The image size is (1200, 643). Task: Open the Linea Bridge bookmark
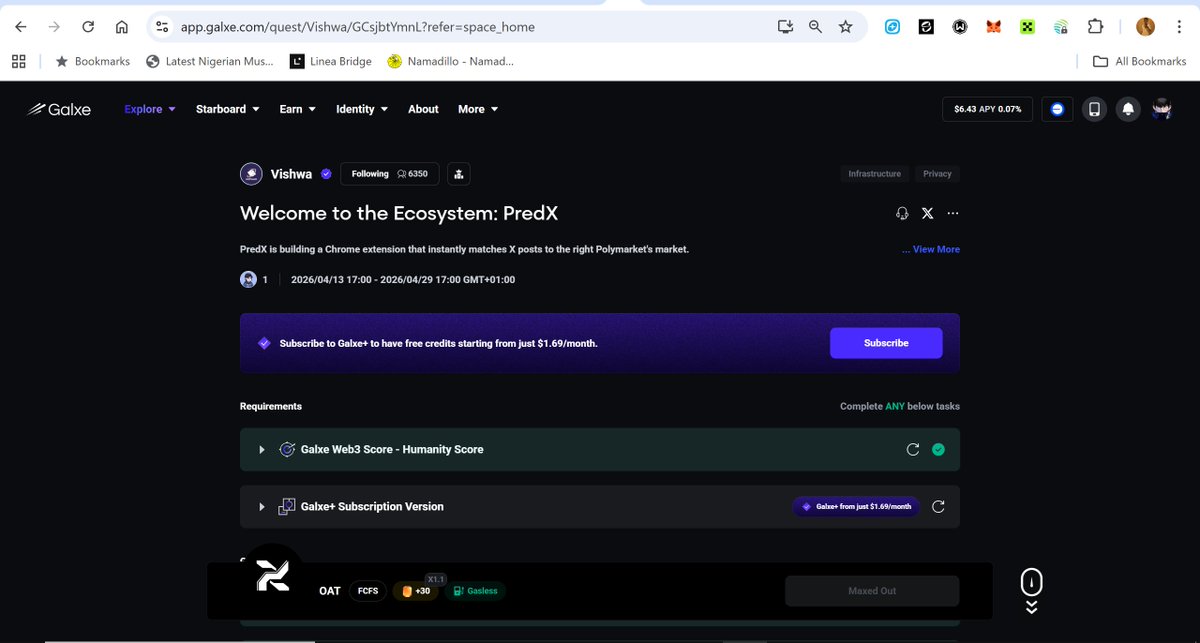click(x=330, y=61)
